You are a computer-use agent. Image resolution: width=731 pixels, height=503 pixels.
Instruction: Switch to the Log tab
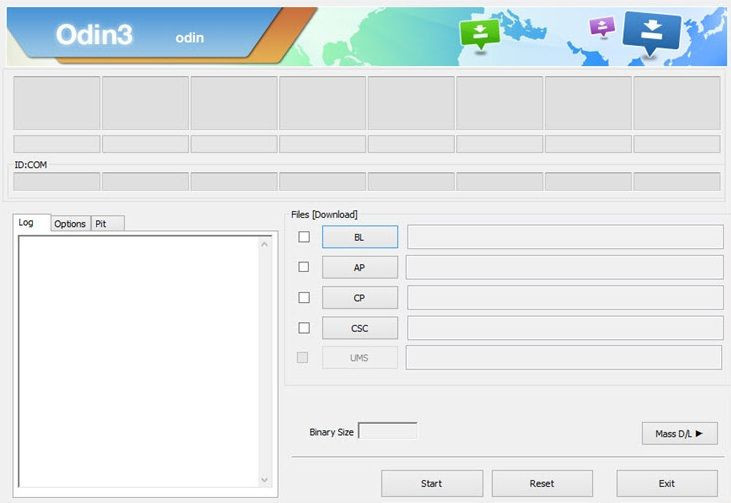[x=32, y=223]
